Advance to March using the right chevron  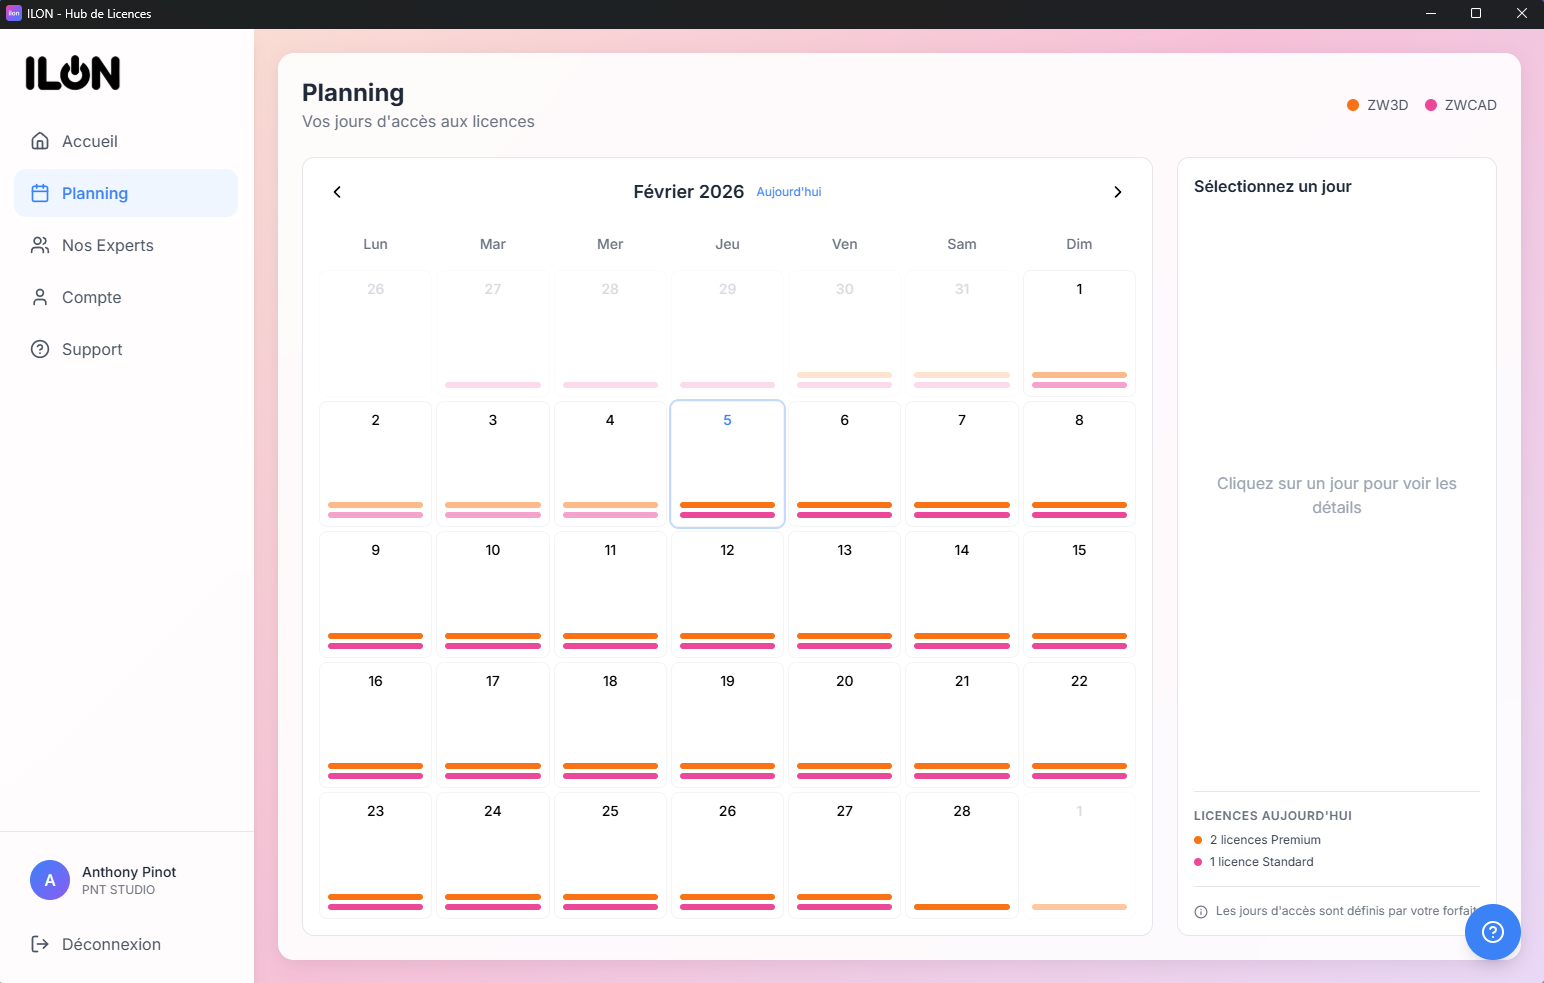point(1118,192)
